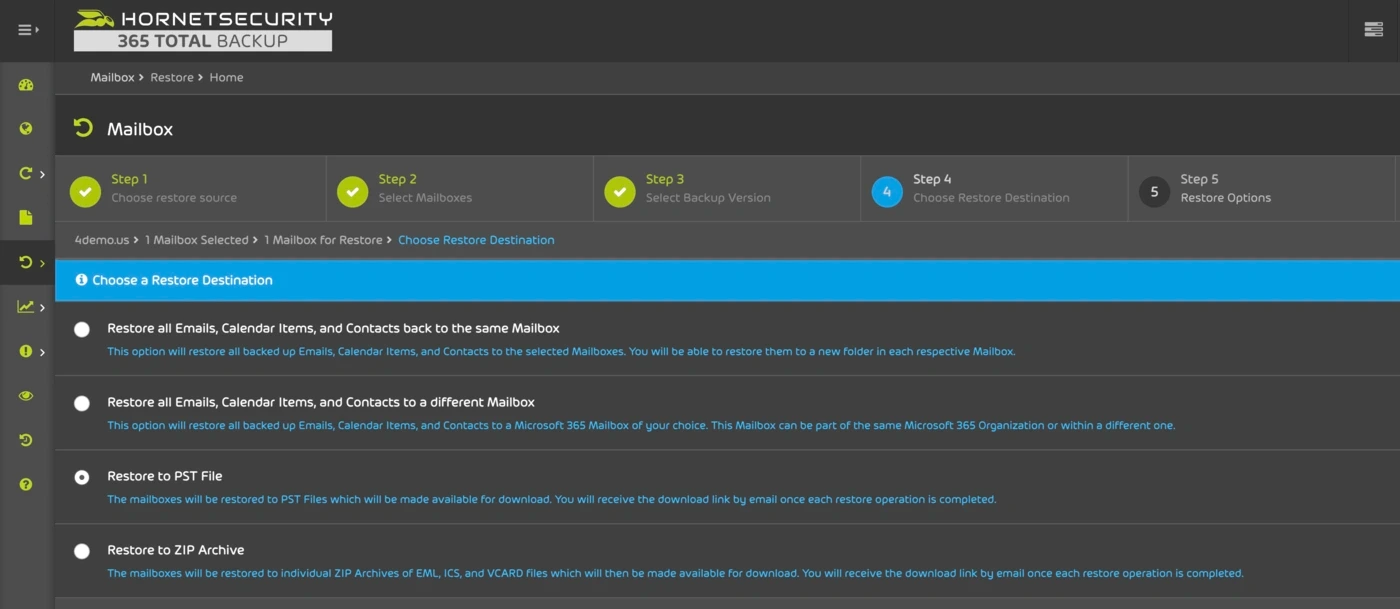Toggle the hamburger sidebar menu
The image size is (1400, 609).
point(27,30)
